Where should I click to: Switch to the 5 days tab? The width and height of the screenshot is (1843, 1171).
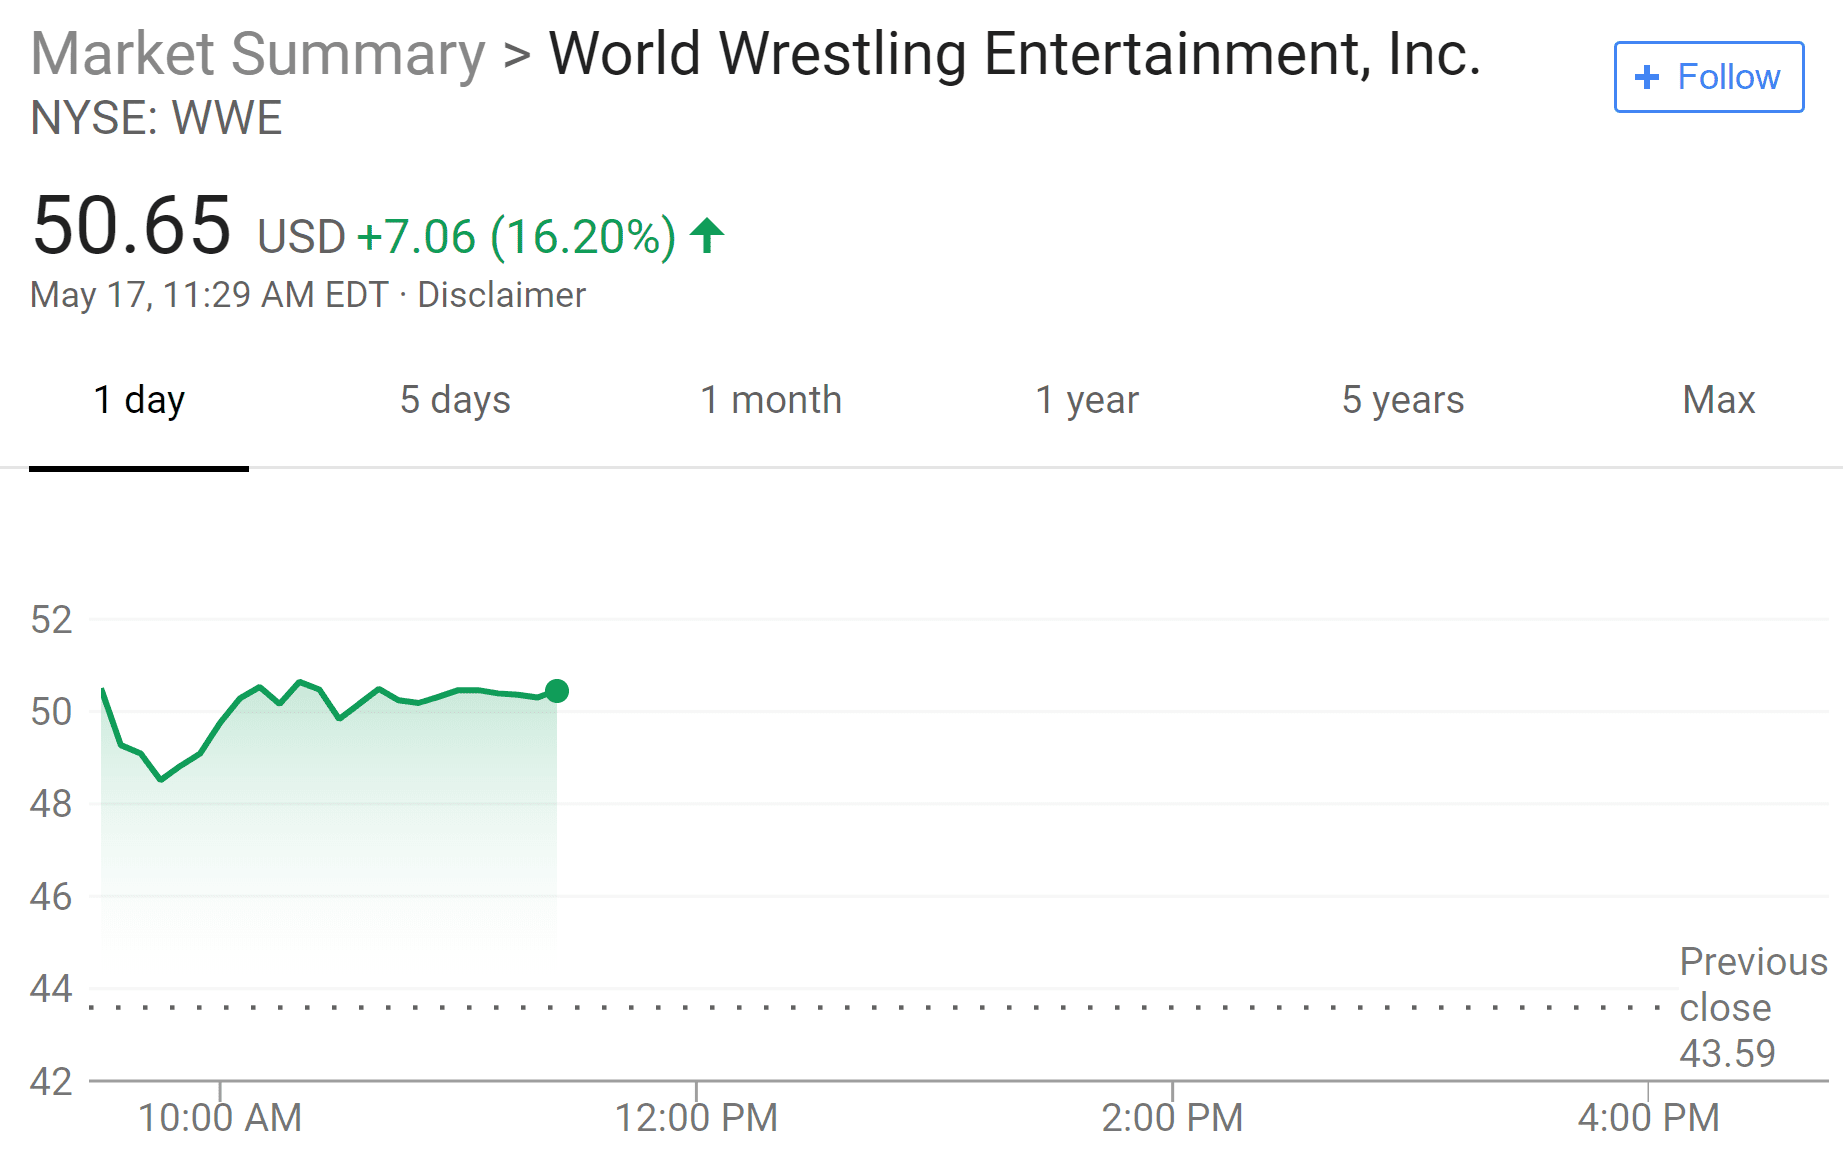click(x=455, y=400)
